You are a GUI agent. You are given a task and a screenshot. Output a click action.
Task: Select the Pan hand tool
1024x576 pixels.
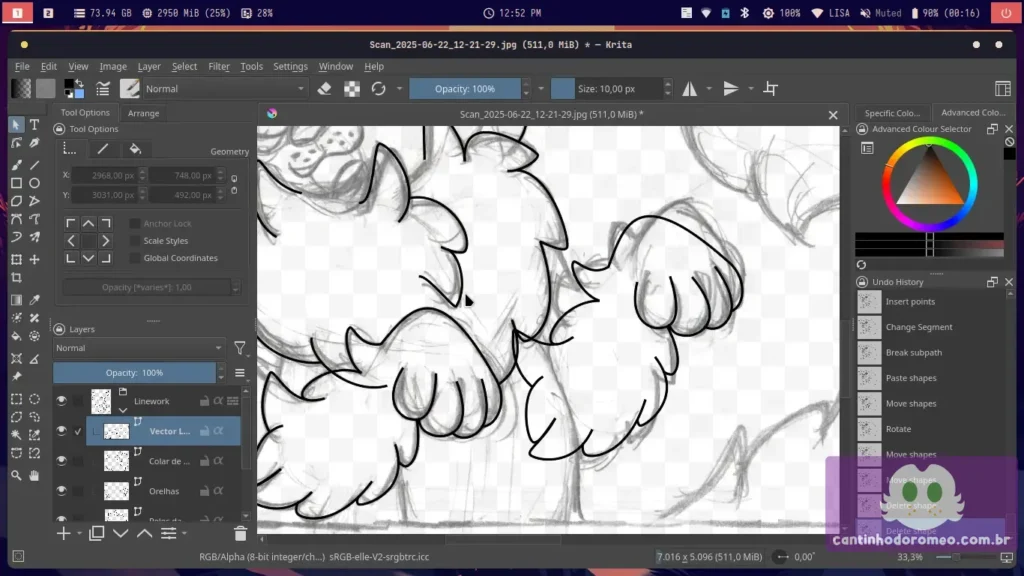[x=35, y=476]
